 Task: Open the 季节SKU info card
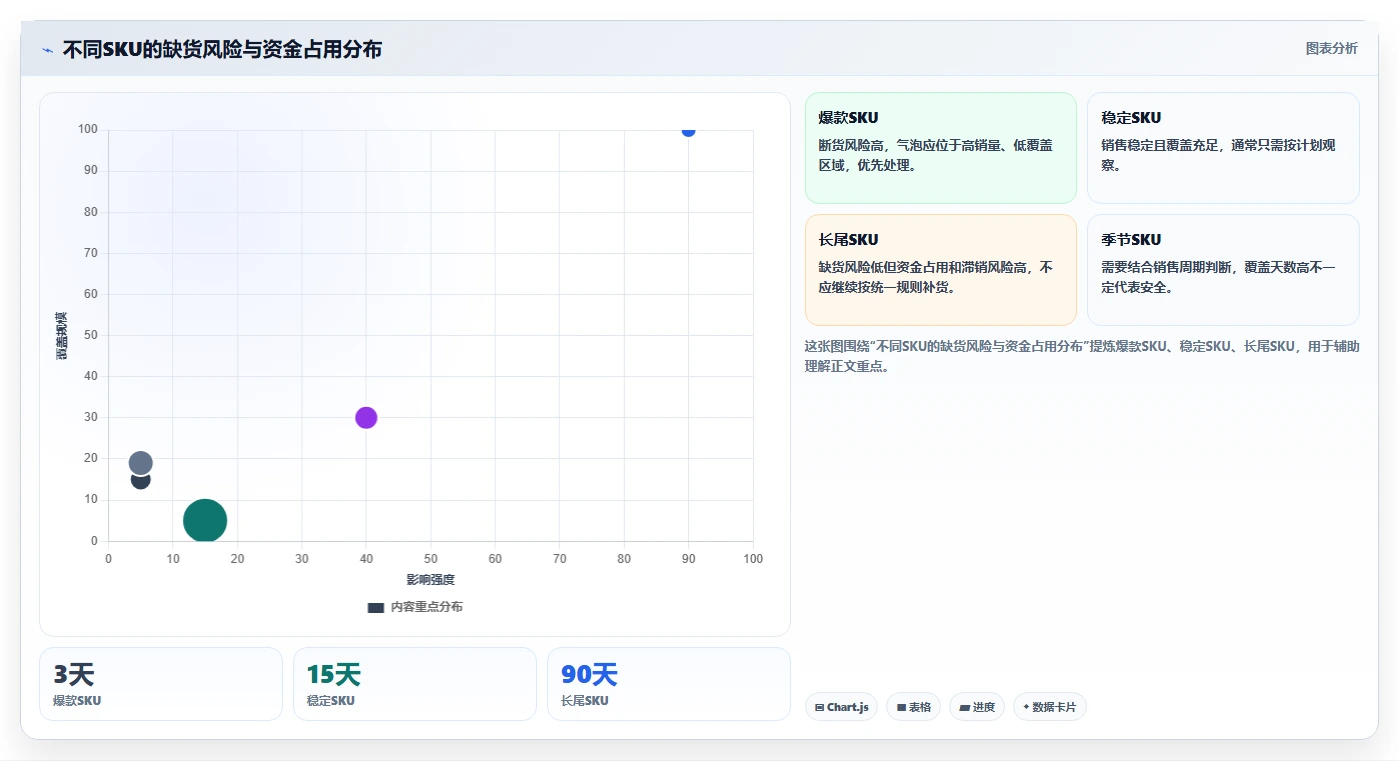point(1223,270)
